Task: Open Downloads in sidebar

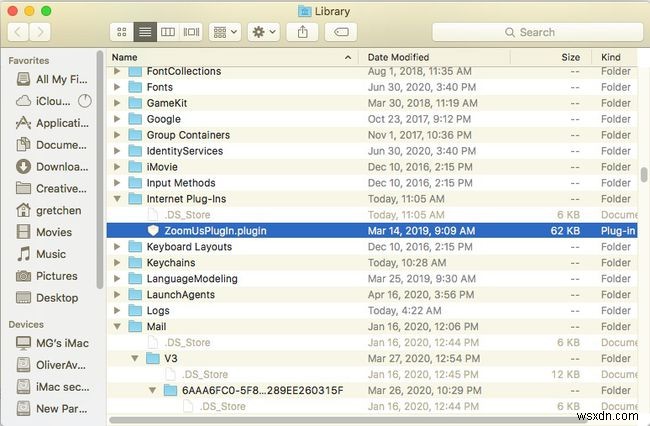Action: tap(52, 167)
